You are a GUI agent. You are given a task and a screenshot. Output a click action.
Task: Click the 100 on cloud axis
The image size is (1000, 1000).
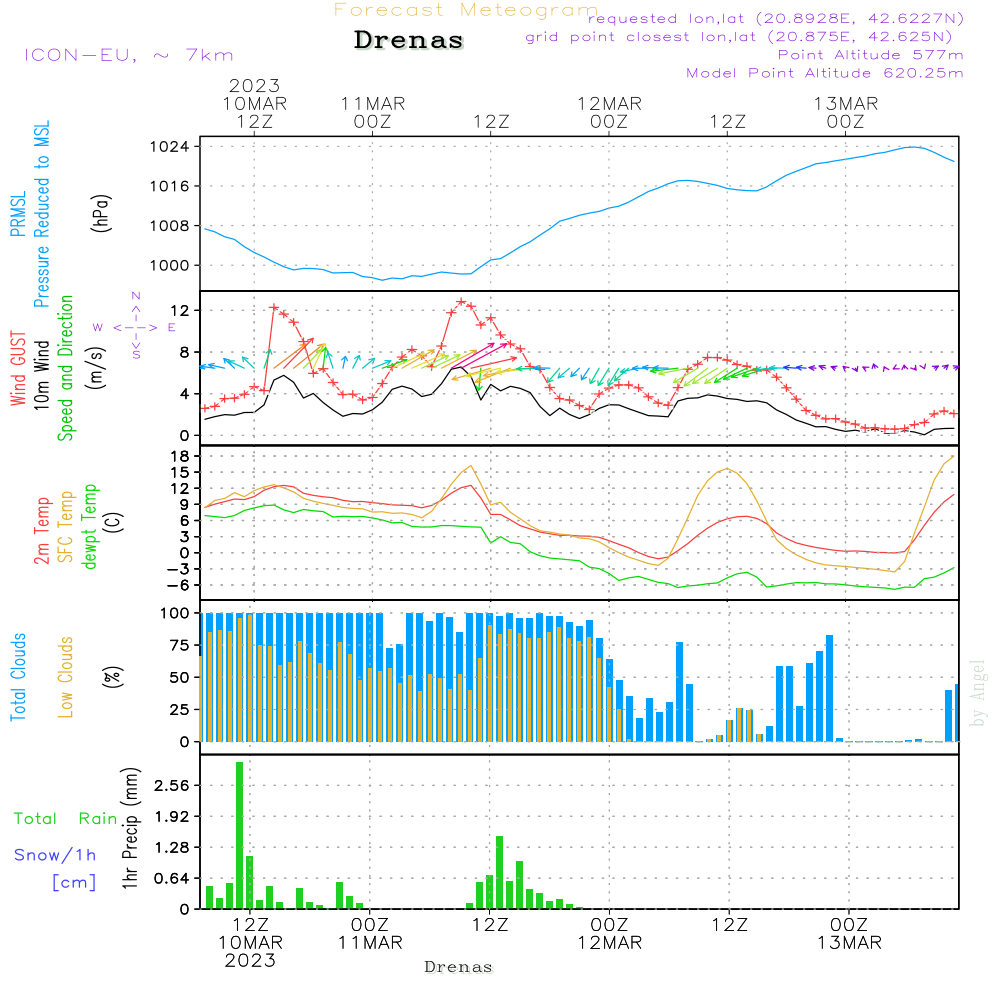pos(175,614)
